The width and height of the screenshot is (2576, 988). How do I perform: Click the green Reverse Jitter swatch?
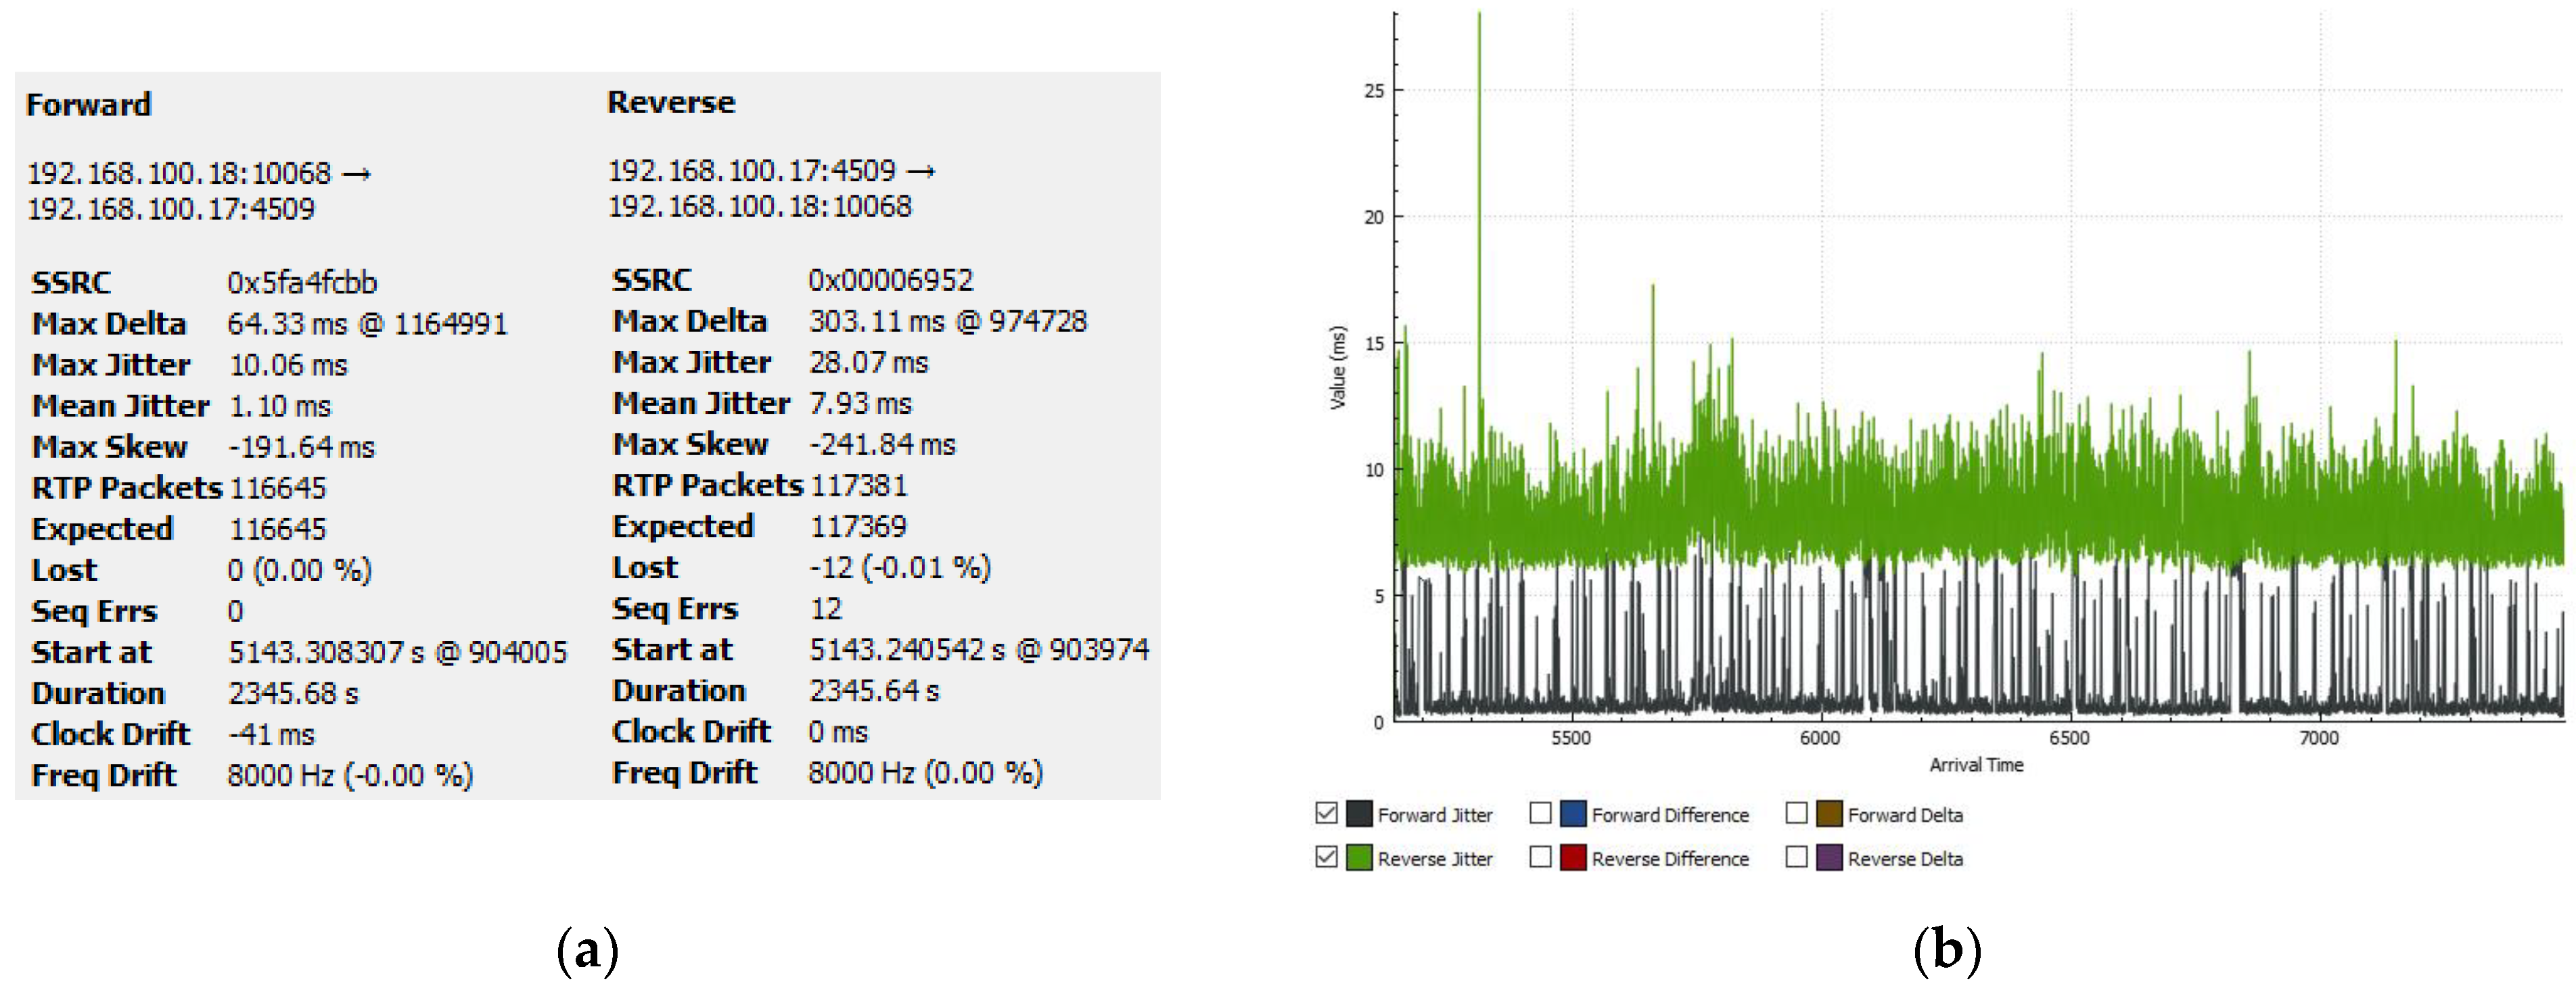1359,858
